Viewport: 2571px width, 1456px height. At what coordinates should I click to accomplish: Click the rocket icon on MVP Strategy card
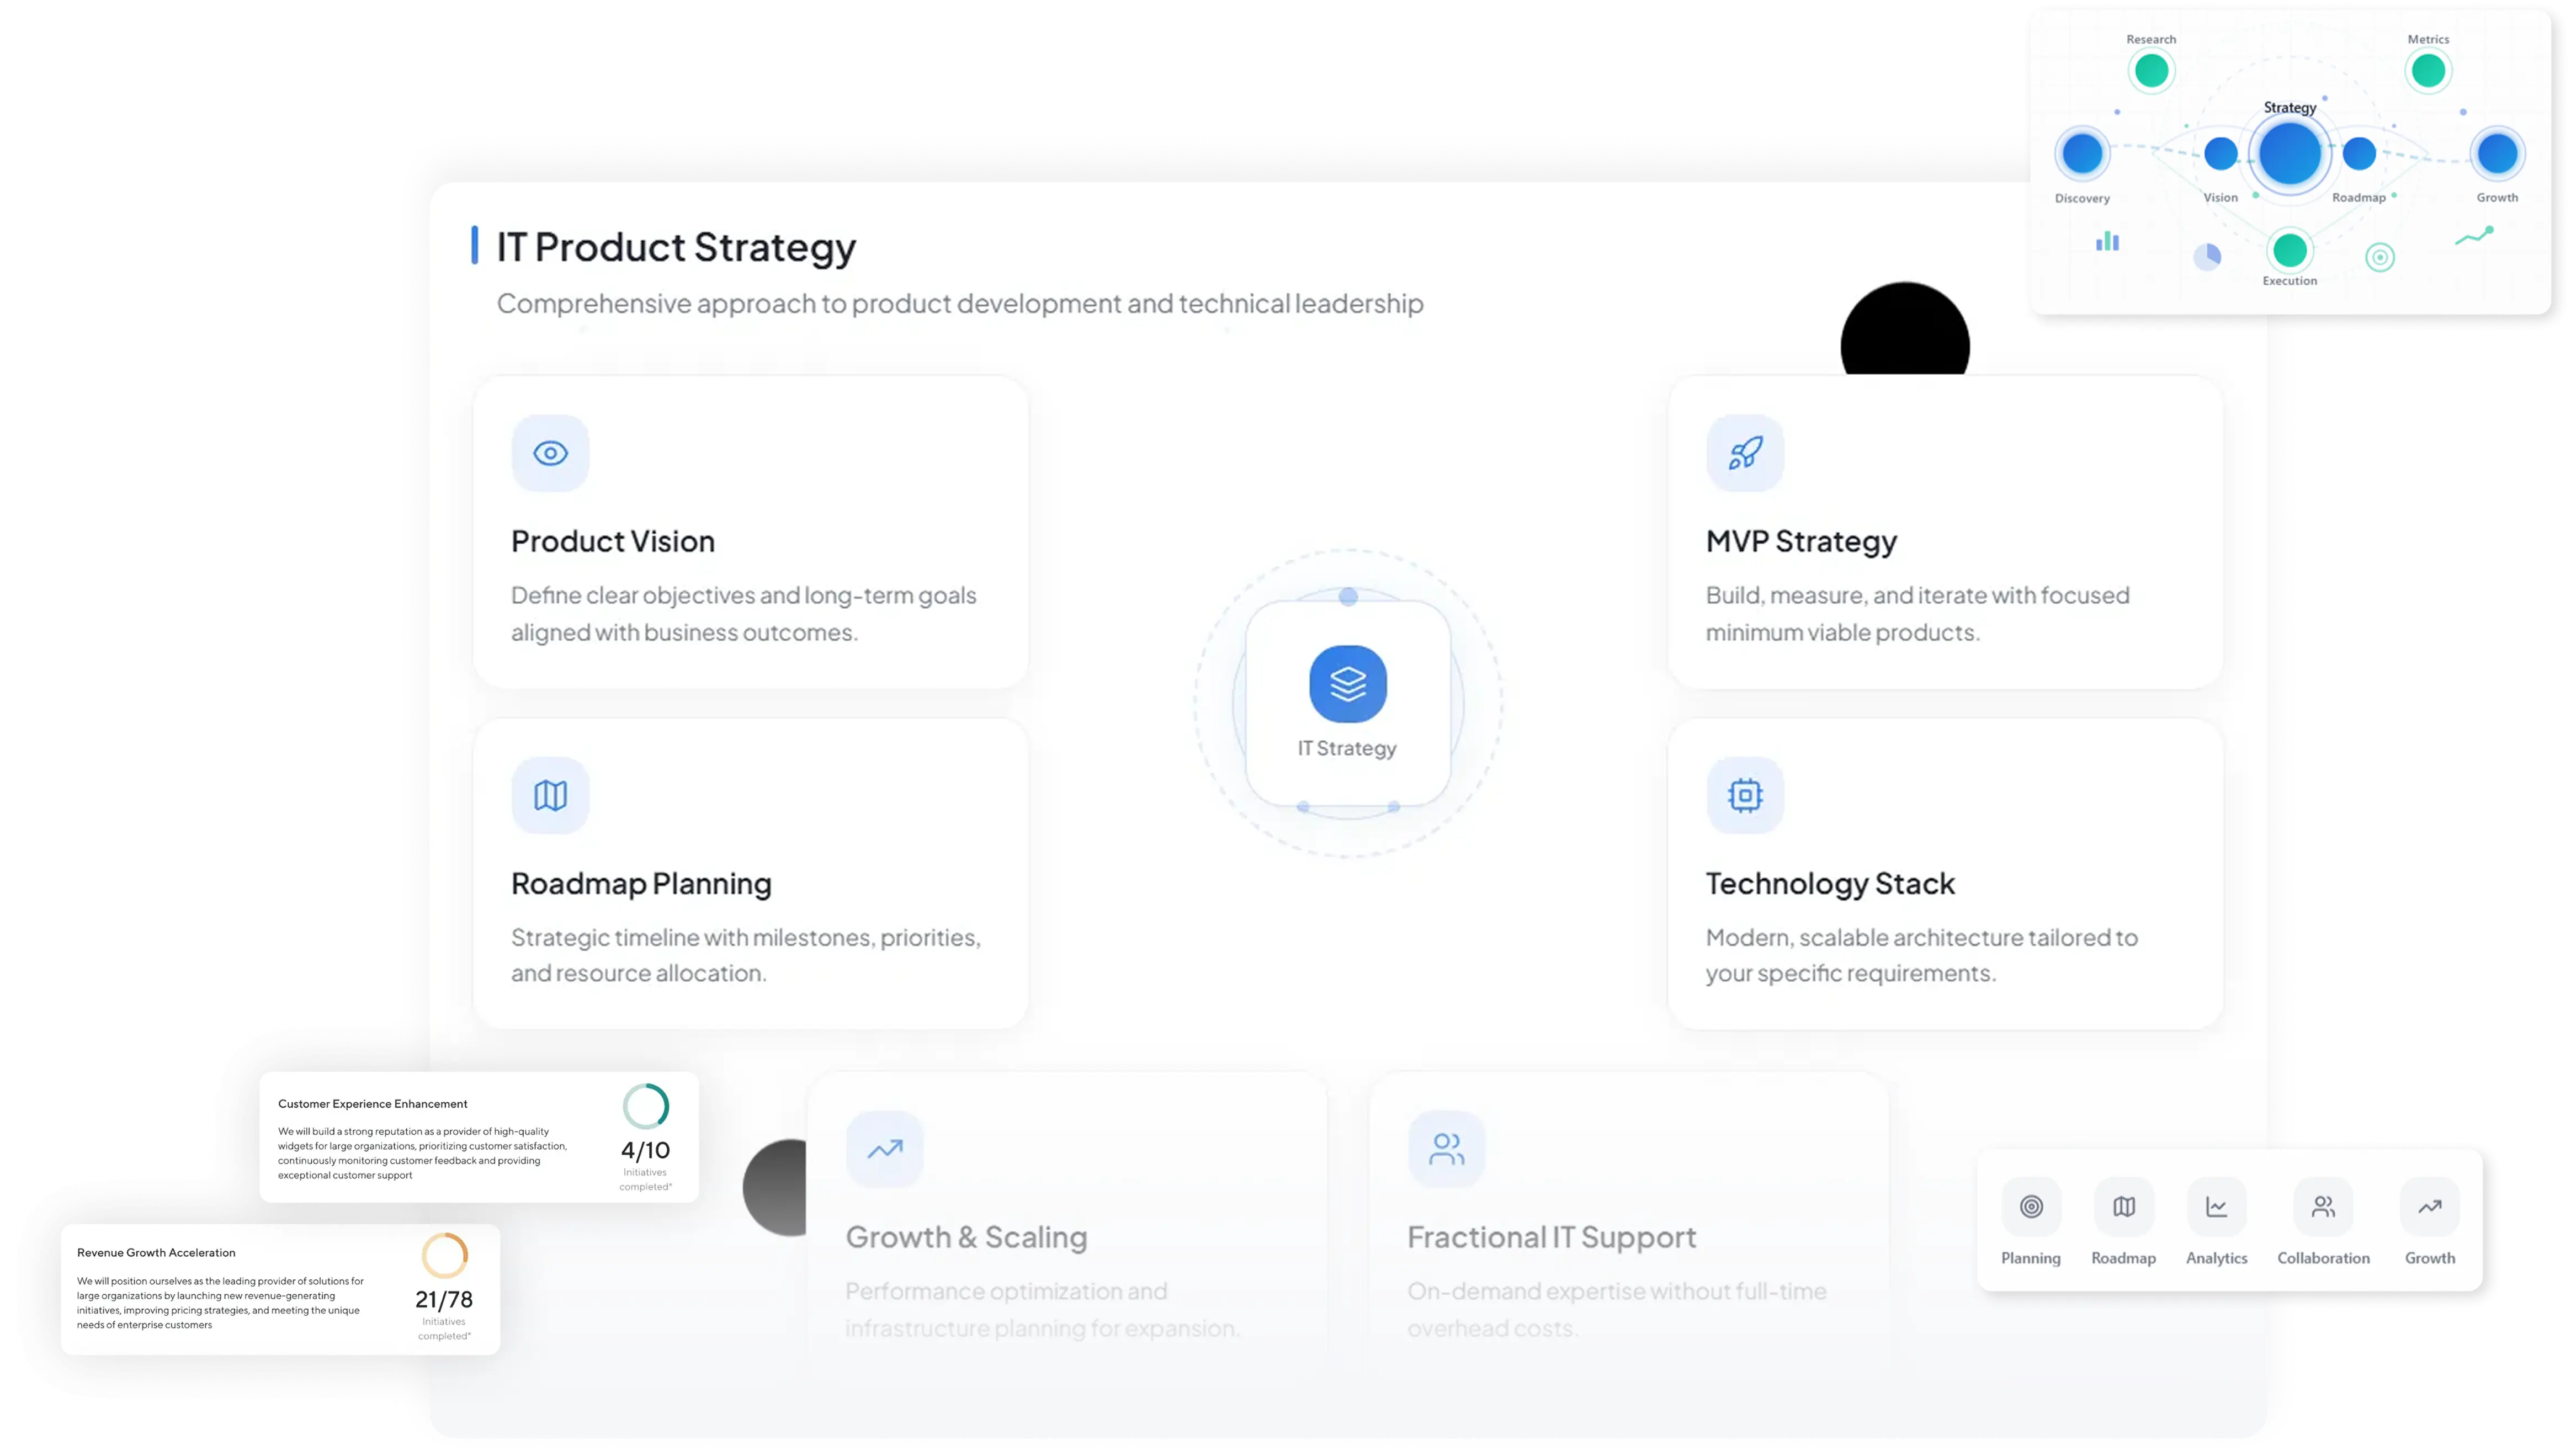[1745, 453]
